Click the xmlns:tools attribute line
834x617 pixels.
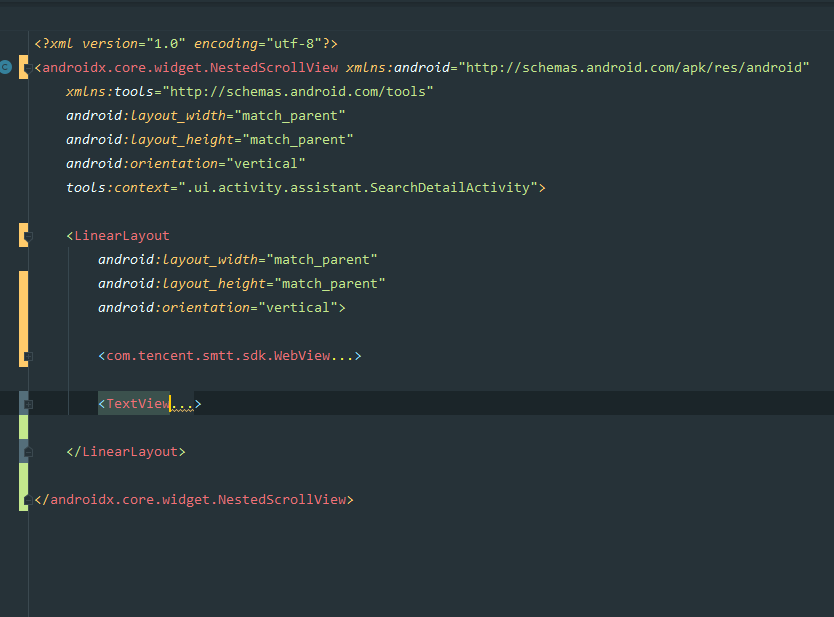[x=249, y=91]
